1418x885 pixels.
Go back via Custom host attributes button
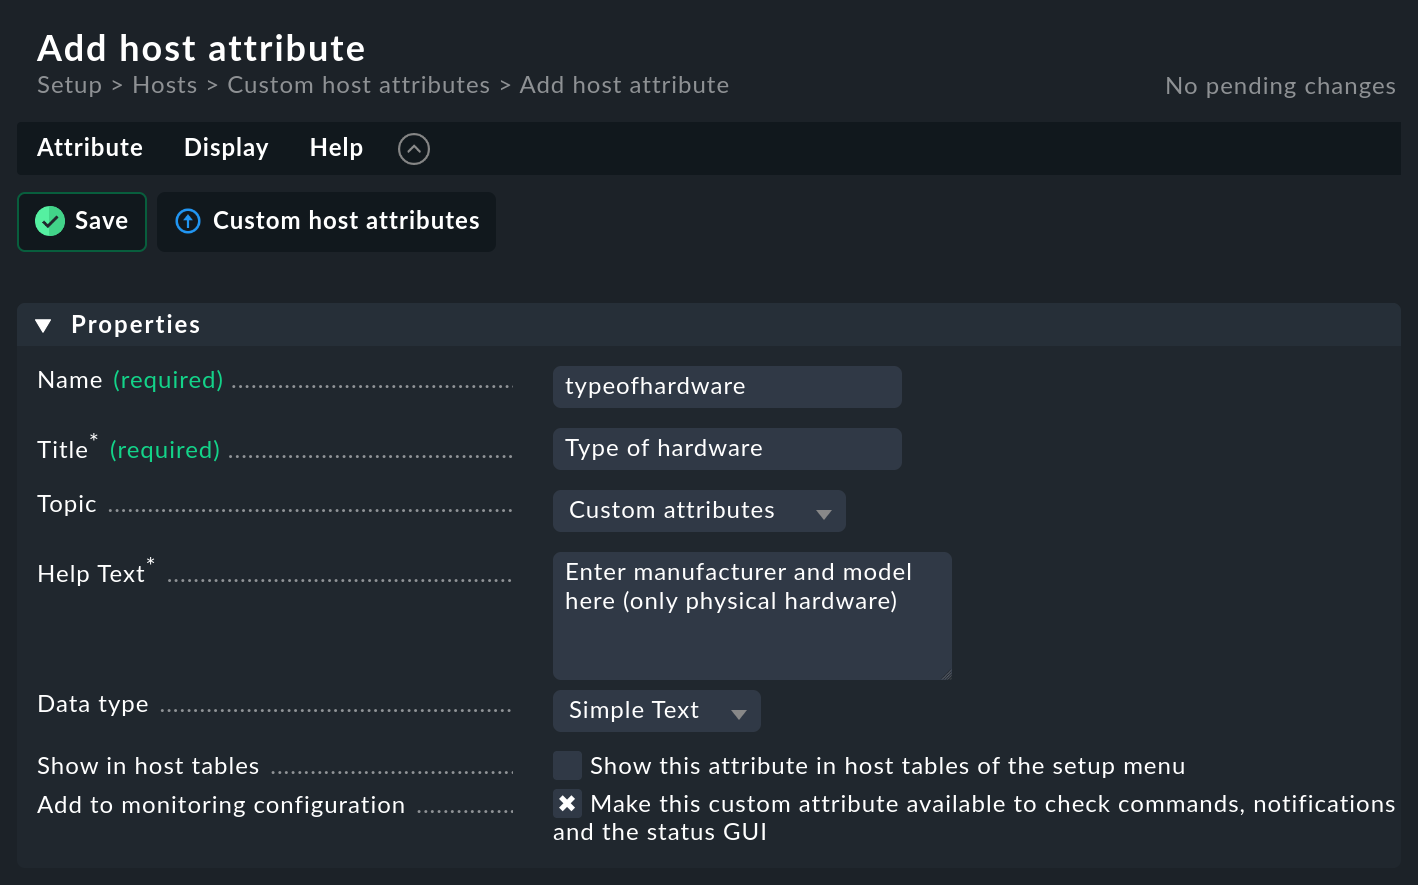tap(326, 222)
